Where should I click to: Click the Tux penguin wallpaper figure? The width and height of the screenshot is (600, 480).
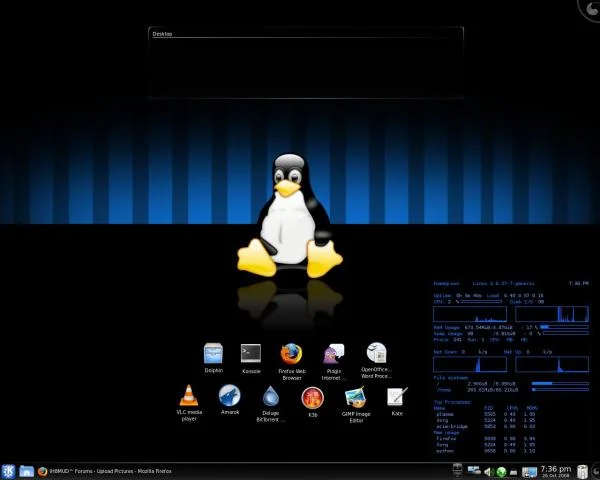click(290, 216)
